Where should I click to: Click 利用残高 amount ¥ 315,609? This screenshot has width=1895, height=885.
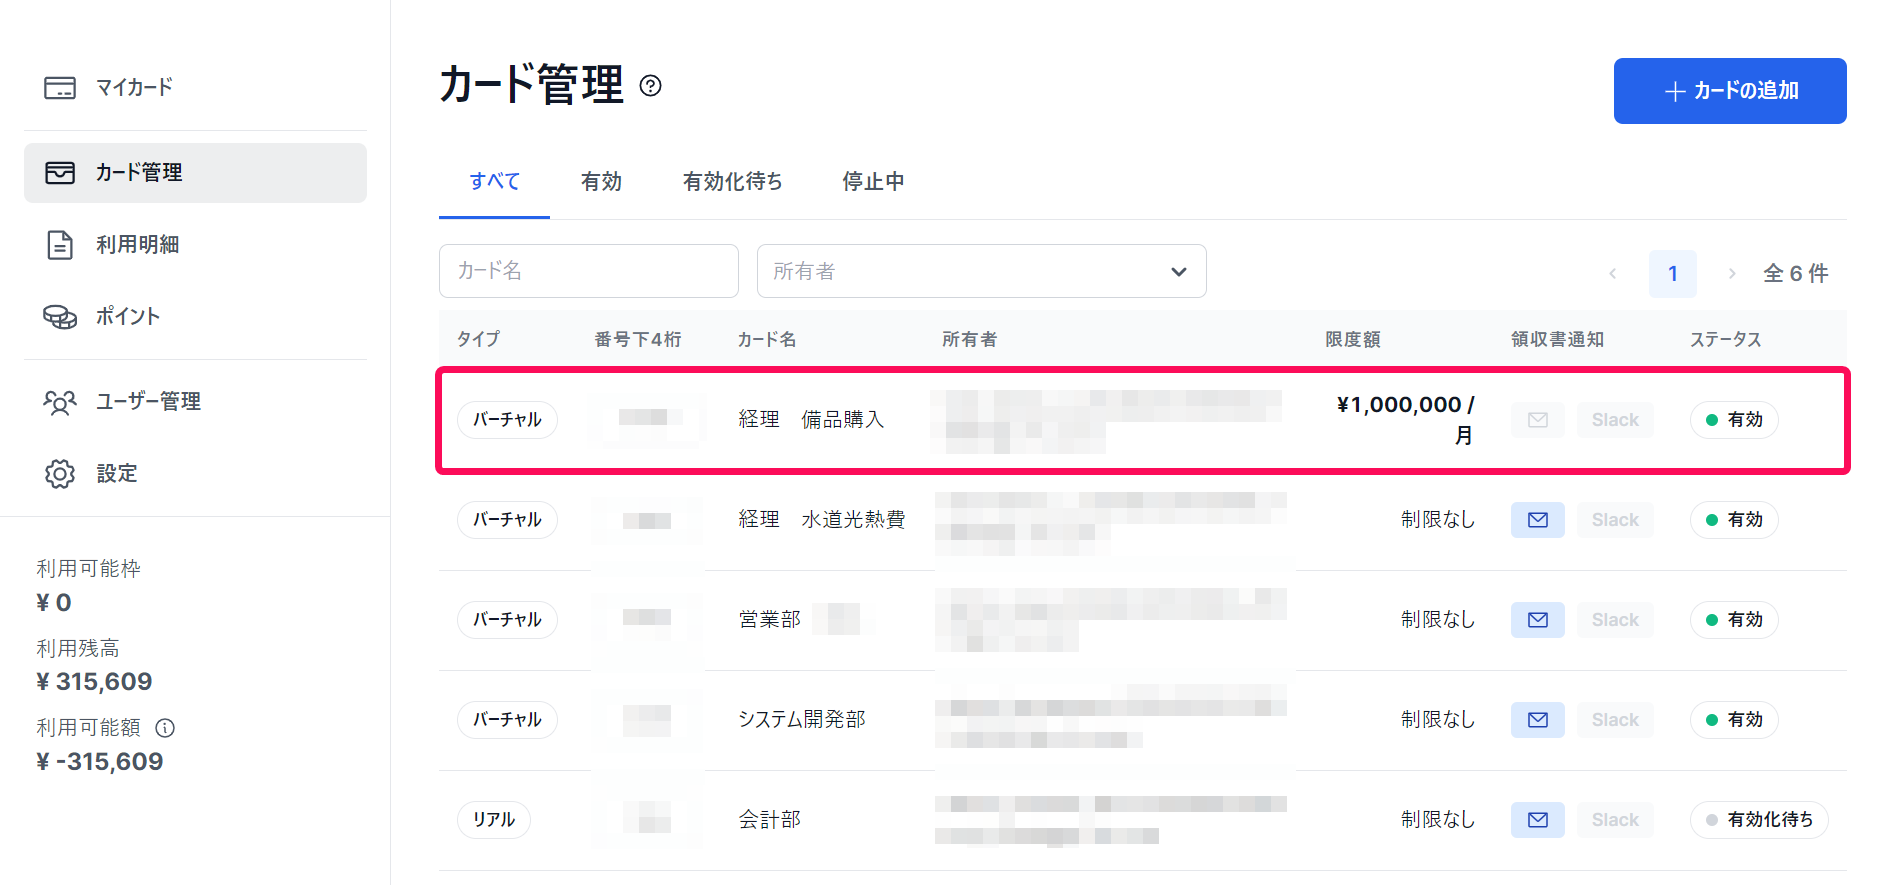(95, 682)
